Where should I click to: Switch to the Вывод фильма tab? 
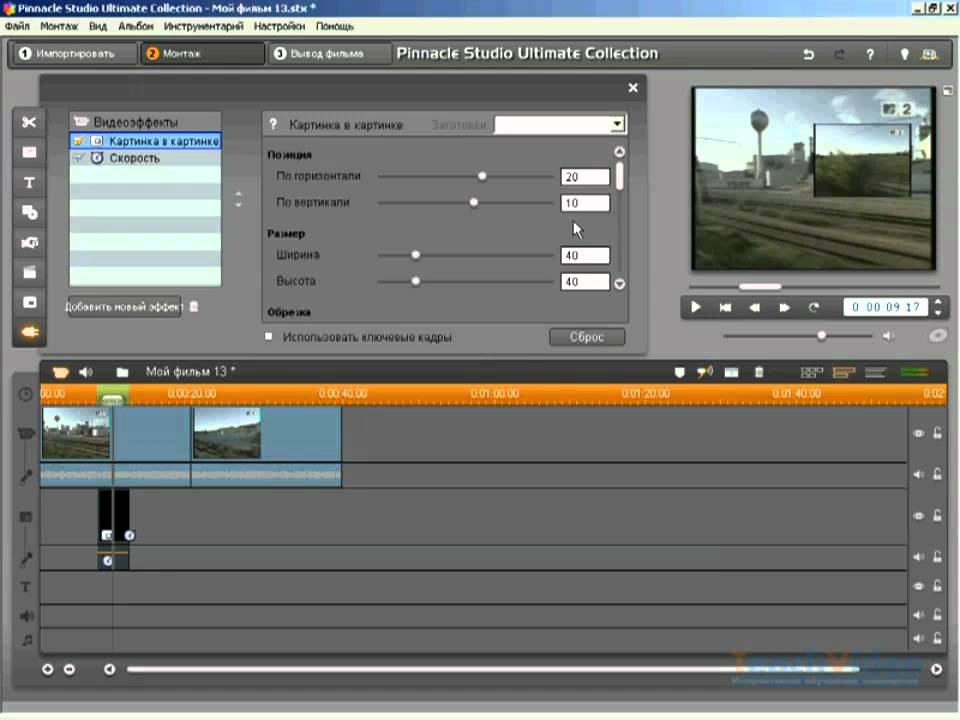318,53
